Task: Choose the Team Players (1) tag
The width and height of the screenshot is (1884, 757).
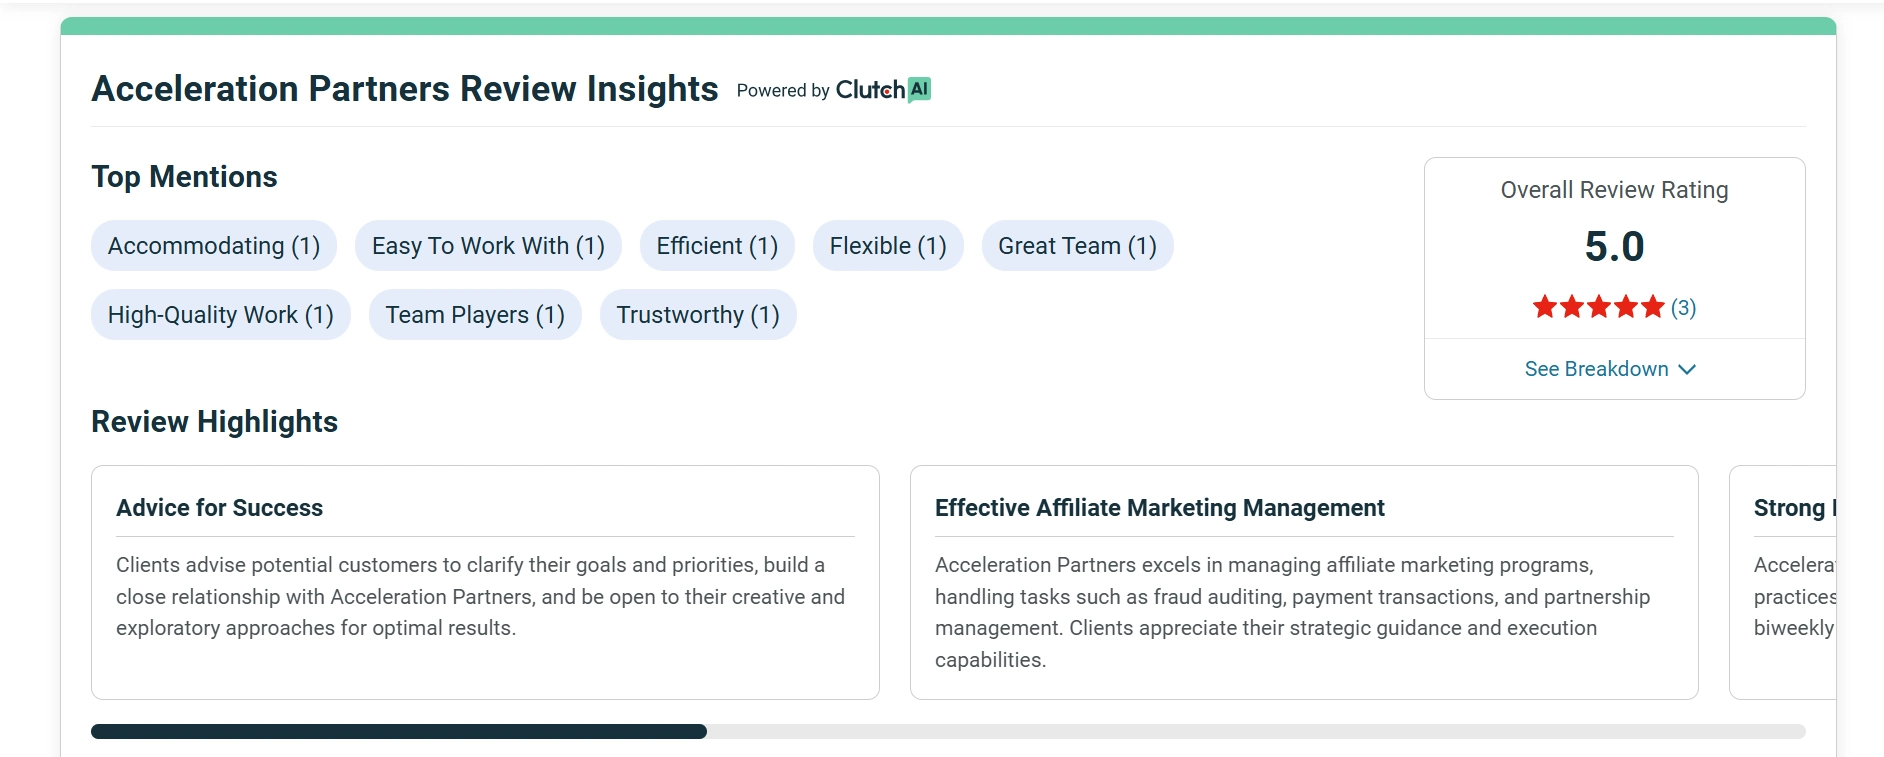Action: 475,315
